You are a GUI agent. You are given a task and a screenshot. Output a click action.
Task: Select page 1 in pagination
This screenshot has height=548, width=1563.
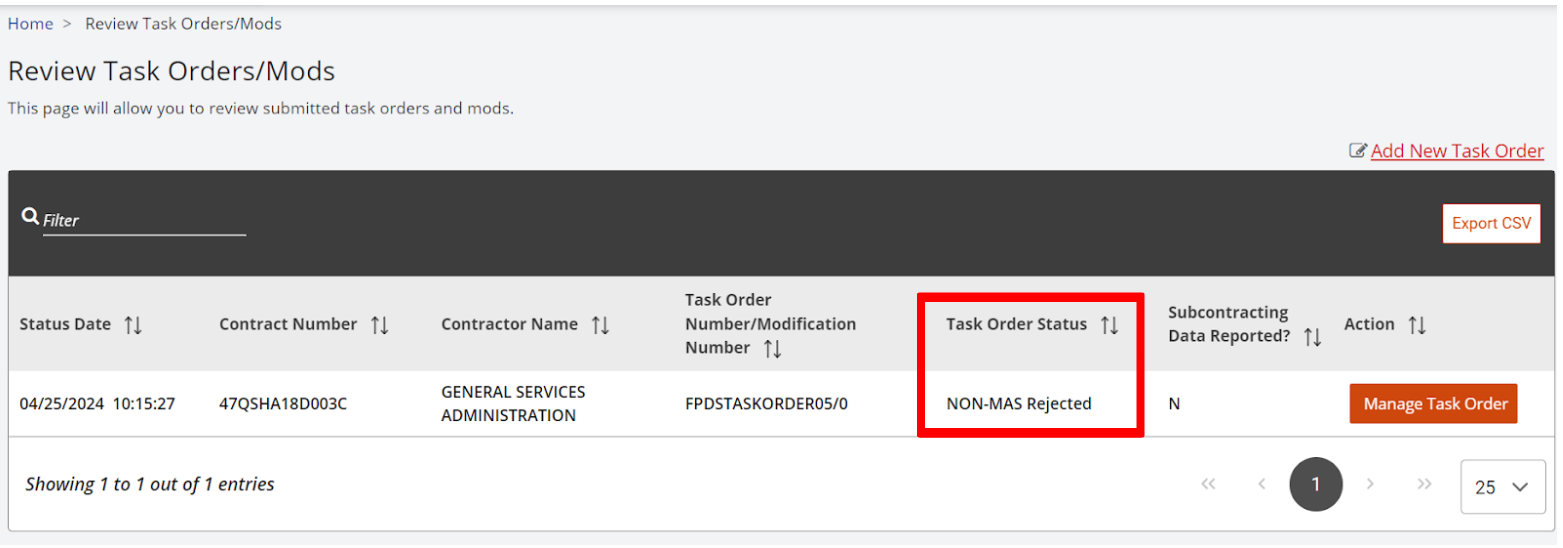point(1315,485)
